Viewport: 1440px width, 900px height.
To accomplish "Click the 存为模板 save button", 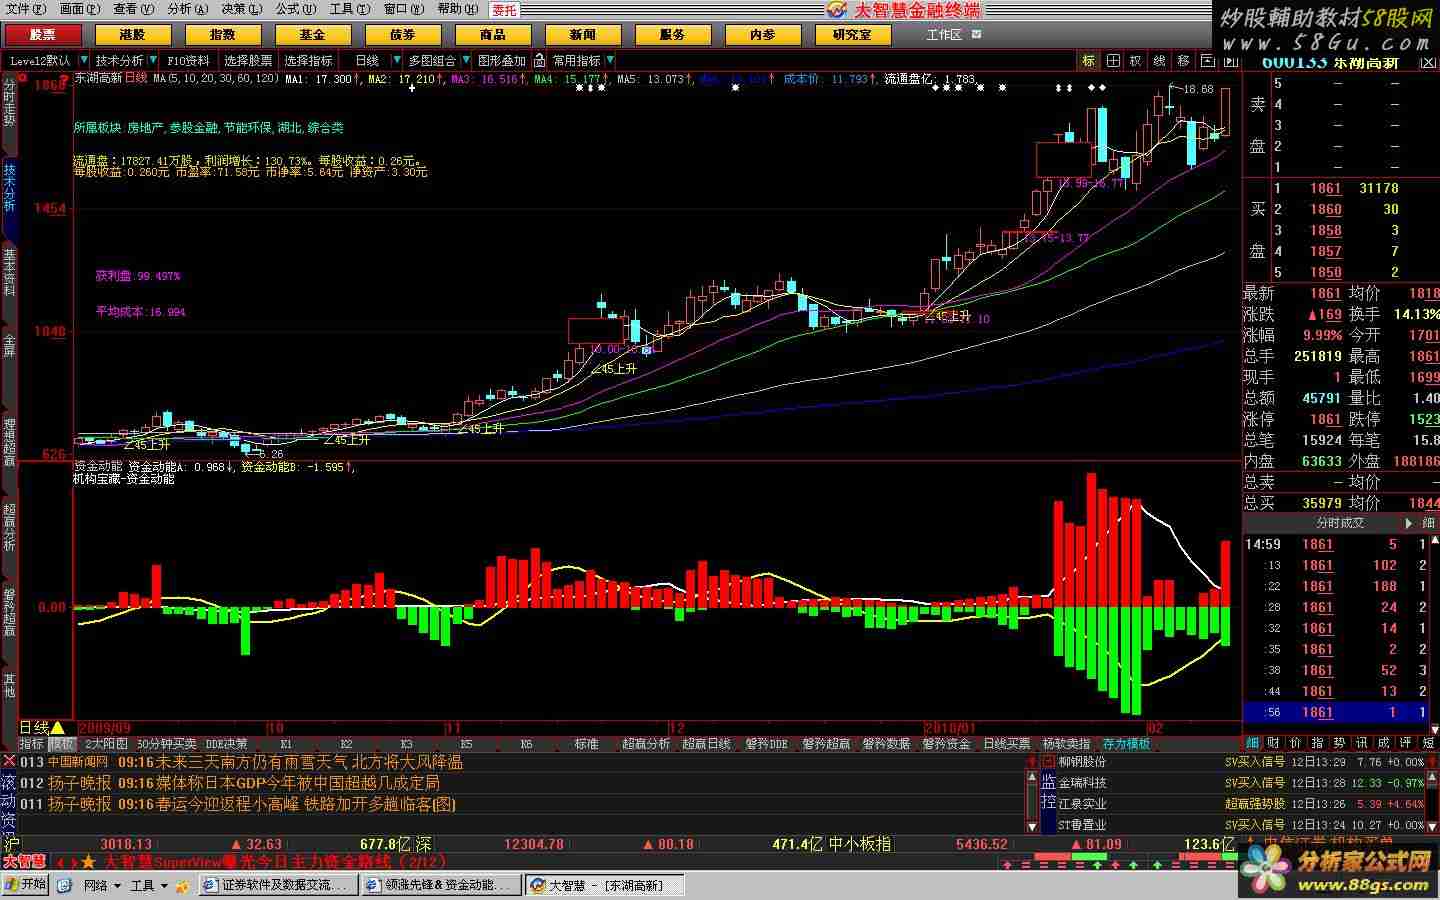I will 1126,744.
